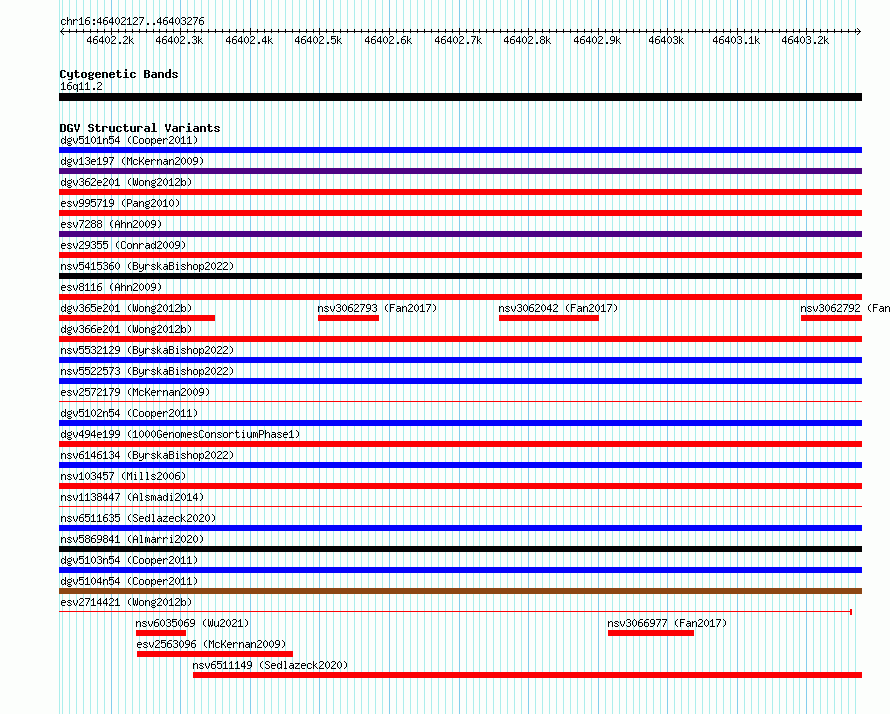890x714 pixels.
Task: Click the Cytogenetic Bands track heading
Action: 119,74
